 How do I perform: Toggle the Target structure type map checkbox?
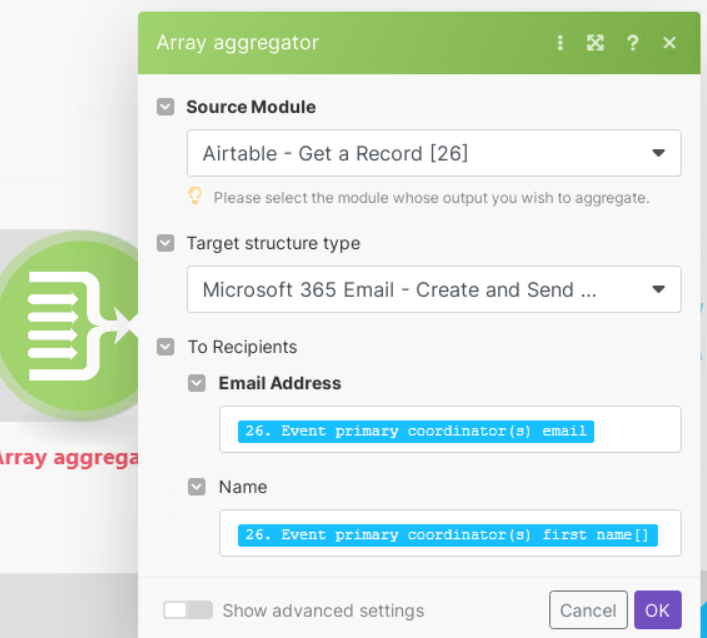165,243
